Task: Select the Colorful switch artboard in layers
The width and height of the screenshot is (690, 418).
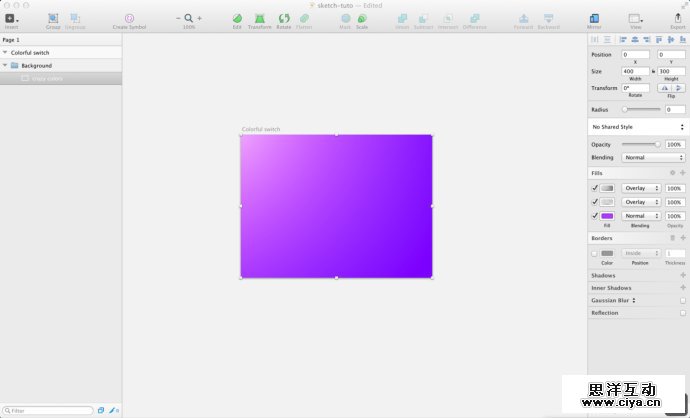Action: [30, 52]
